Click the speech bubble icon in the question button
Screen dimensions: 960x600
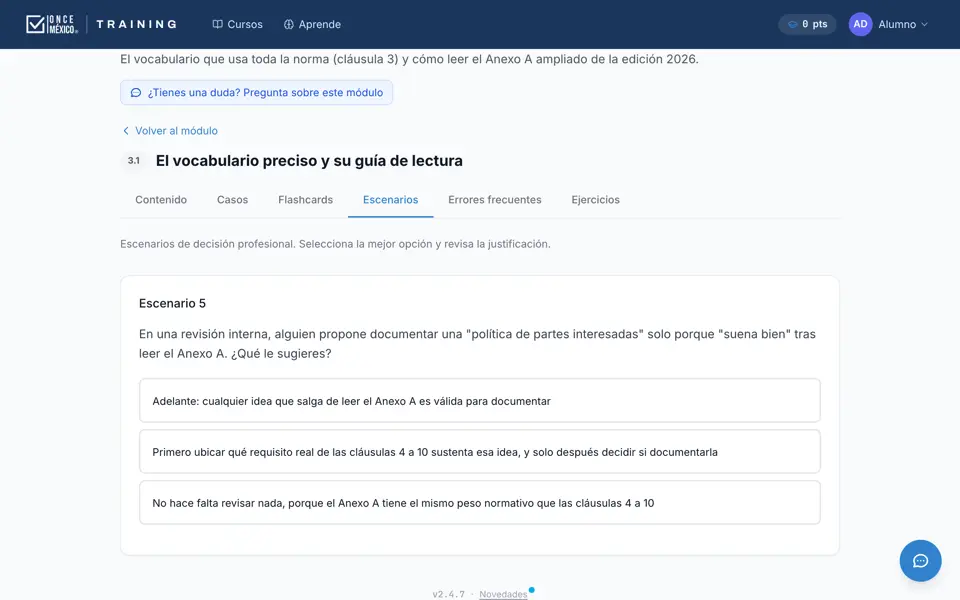point(136,92)
